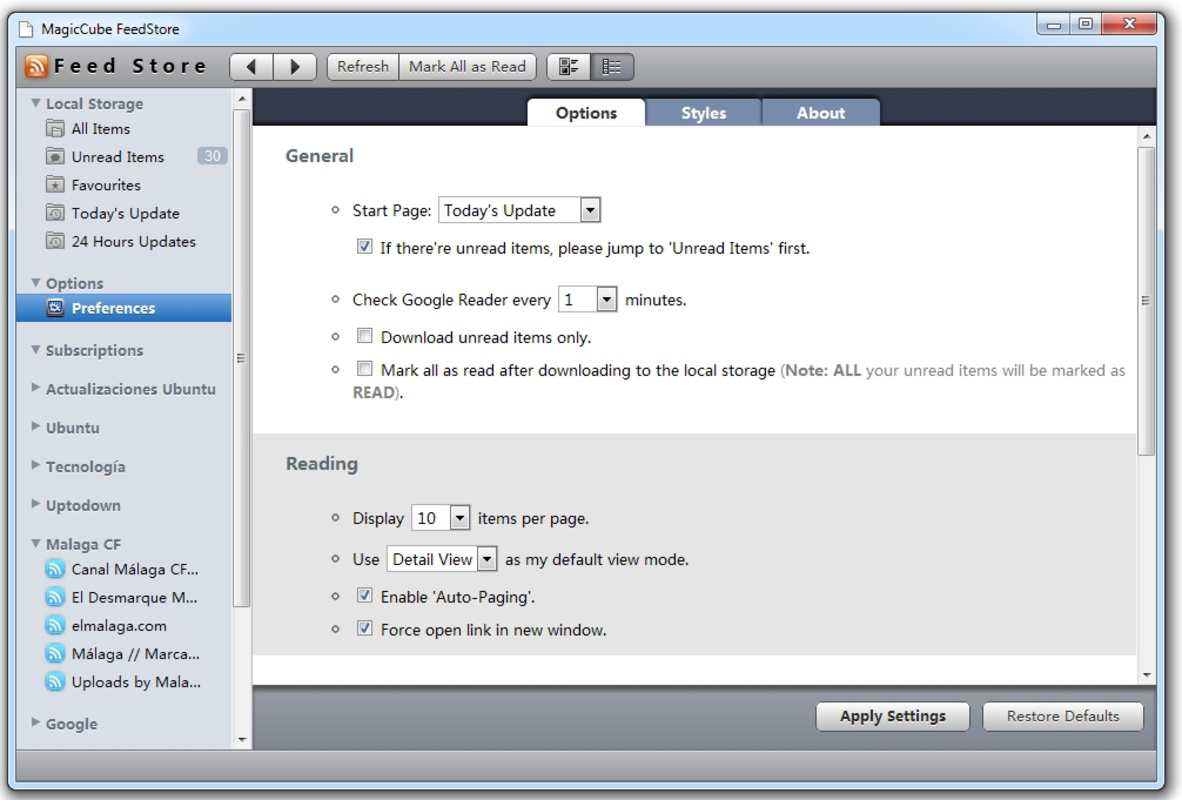Switch to the Options tab

pyautogui.click(x=586, y=112)
